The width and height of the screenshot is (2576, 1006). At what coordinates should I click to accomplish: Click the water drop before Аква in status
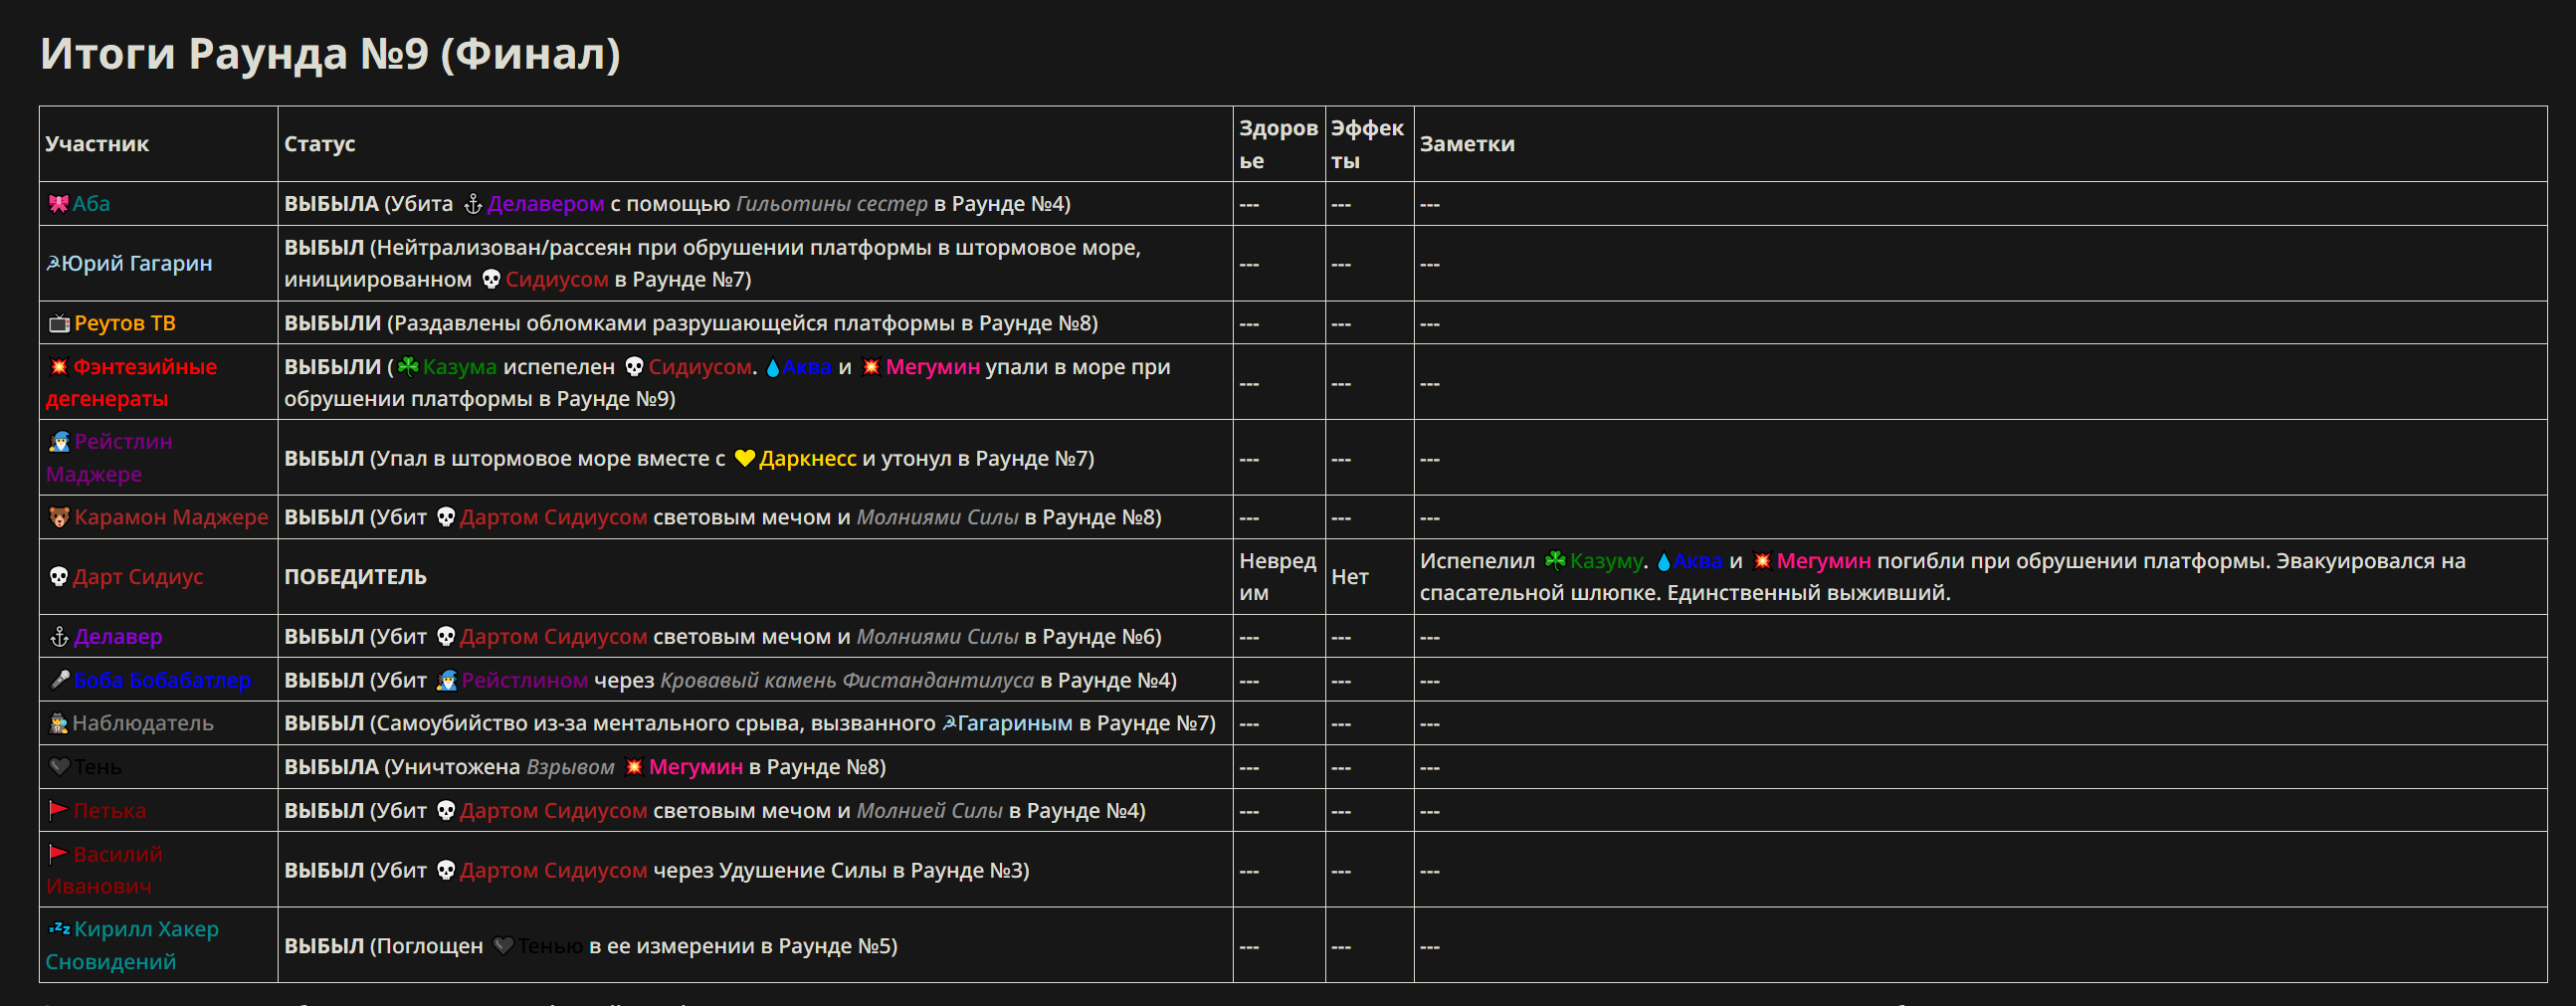pos(772,367)
